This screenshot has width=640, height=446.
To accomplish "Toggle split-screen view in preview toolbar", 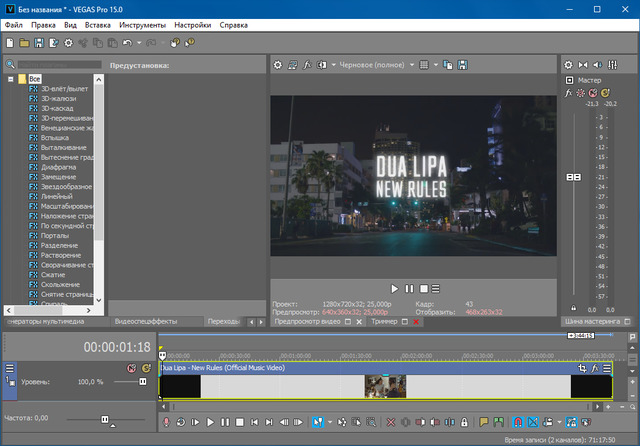I will coord(322,65).
